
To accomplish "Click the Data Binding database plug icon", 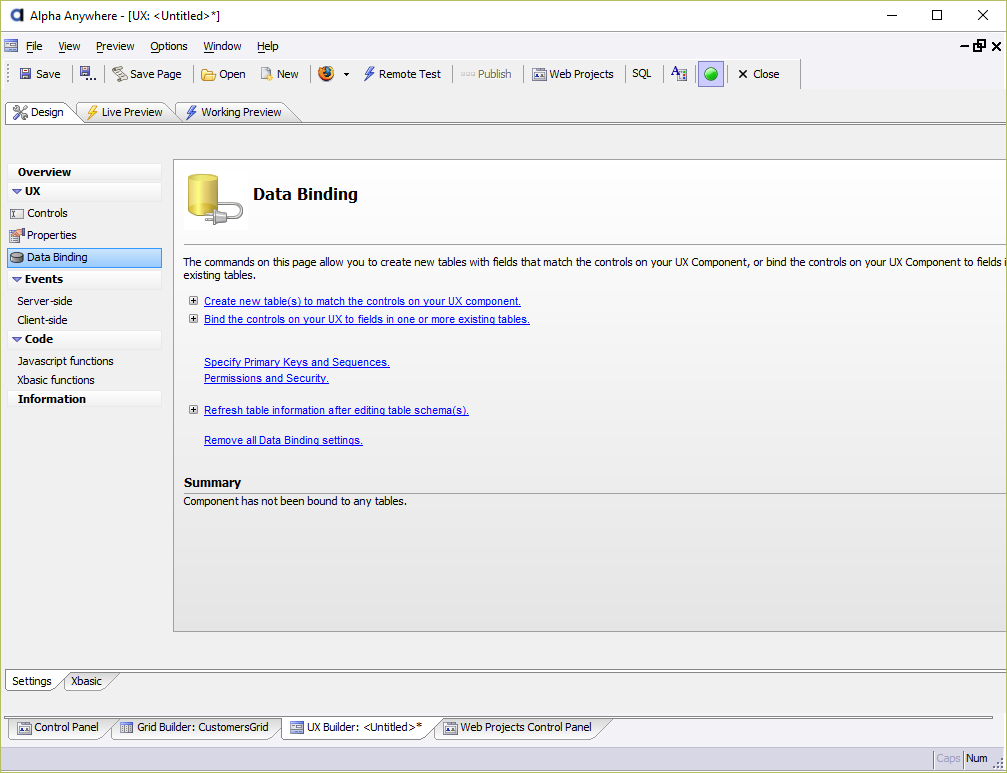I will tap(215, 200).
